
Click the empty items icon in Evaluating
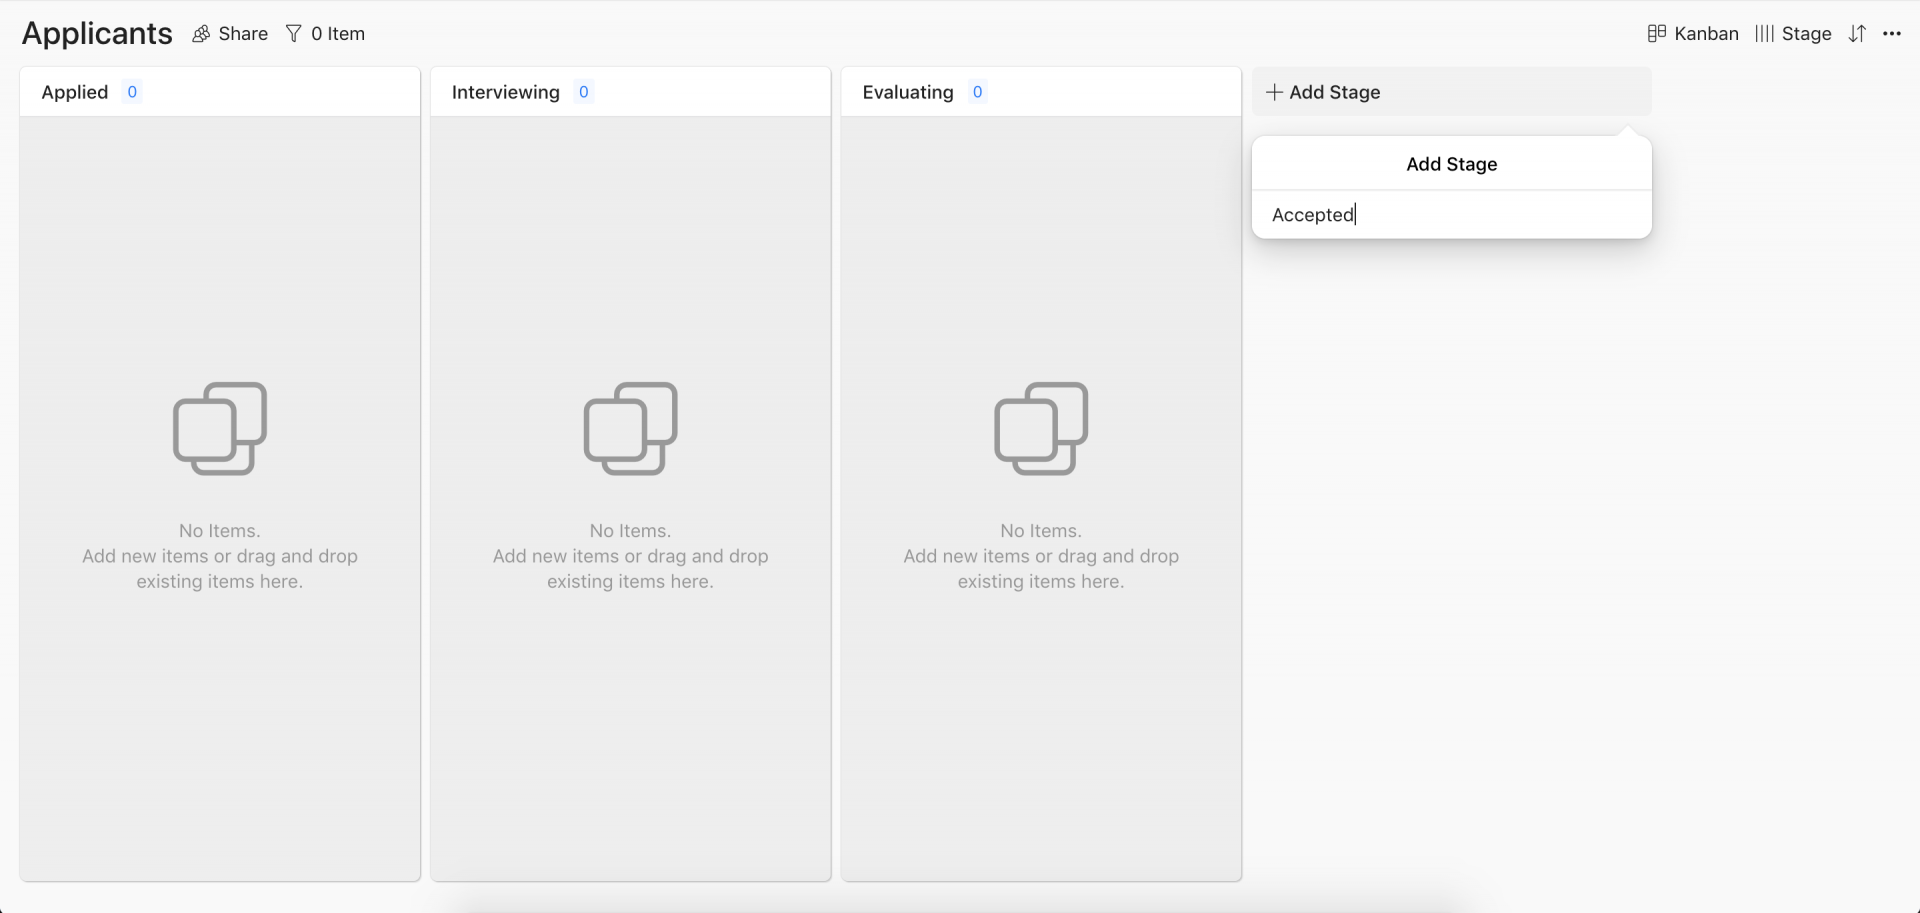[x=1041, y=428]
